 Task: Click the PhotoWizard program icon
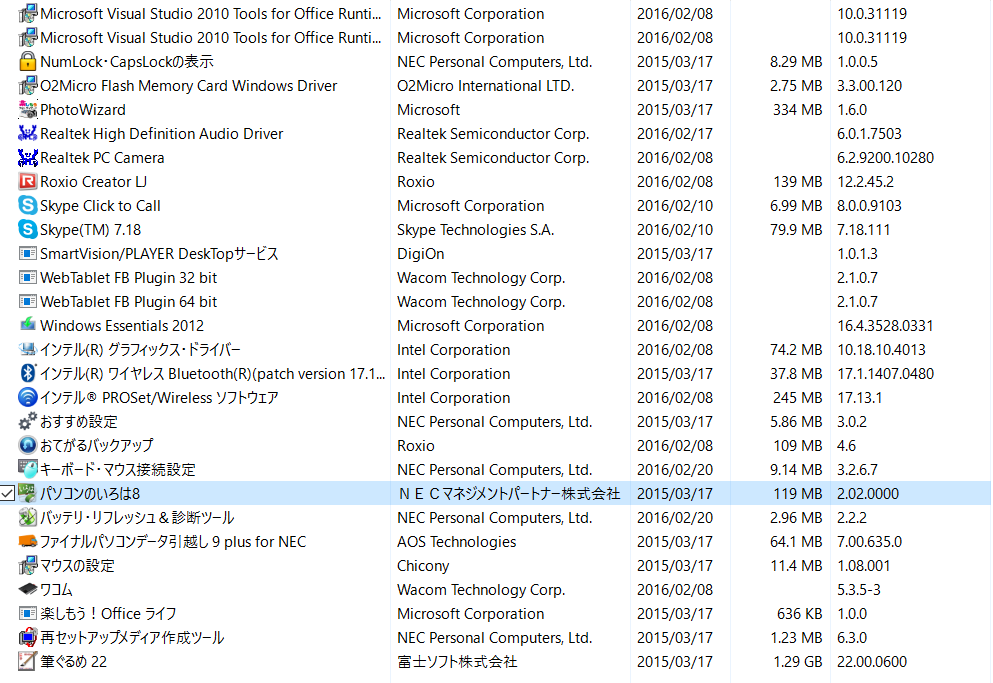pyautogui.click(x=28, y=110)
